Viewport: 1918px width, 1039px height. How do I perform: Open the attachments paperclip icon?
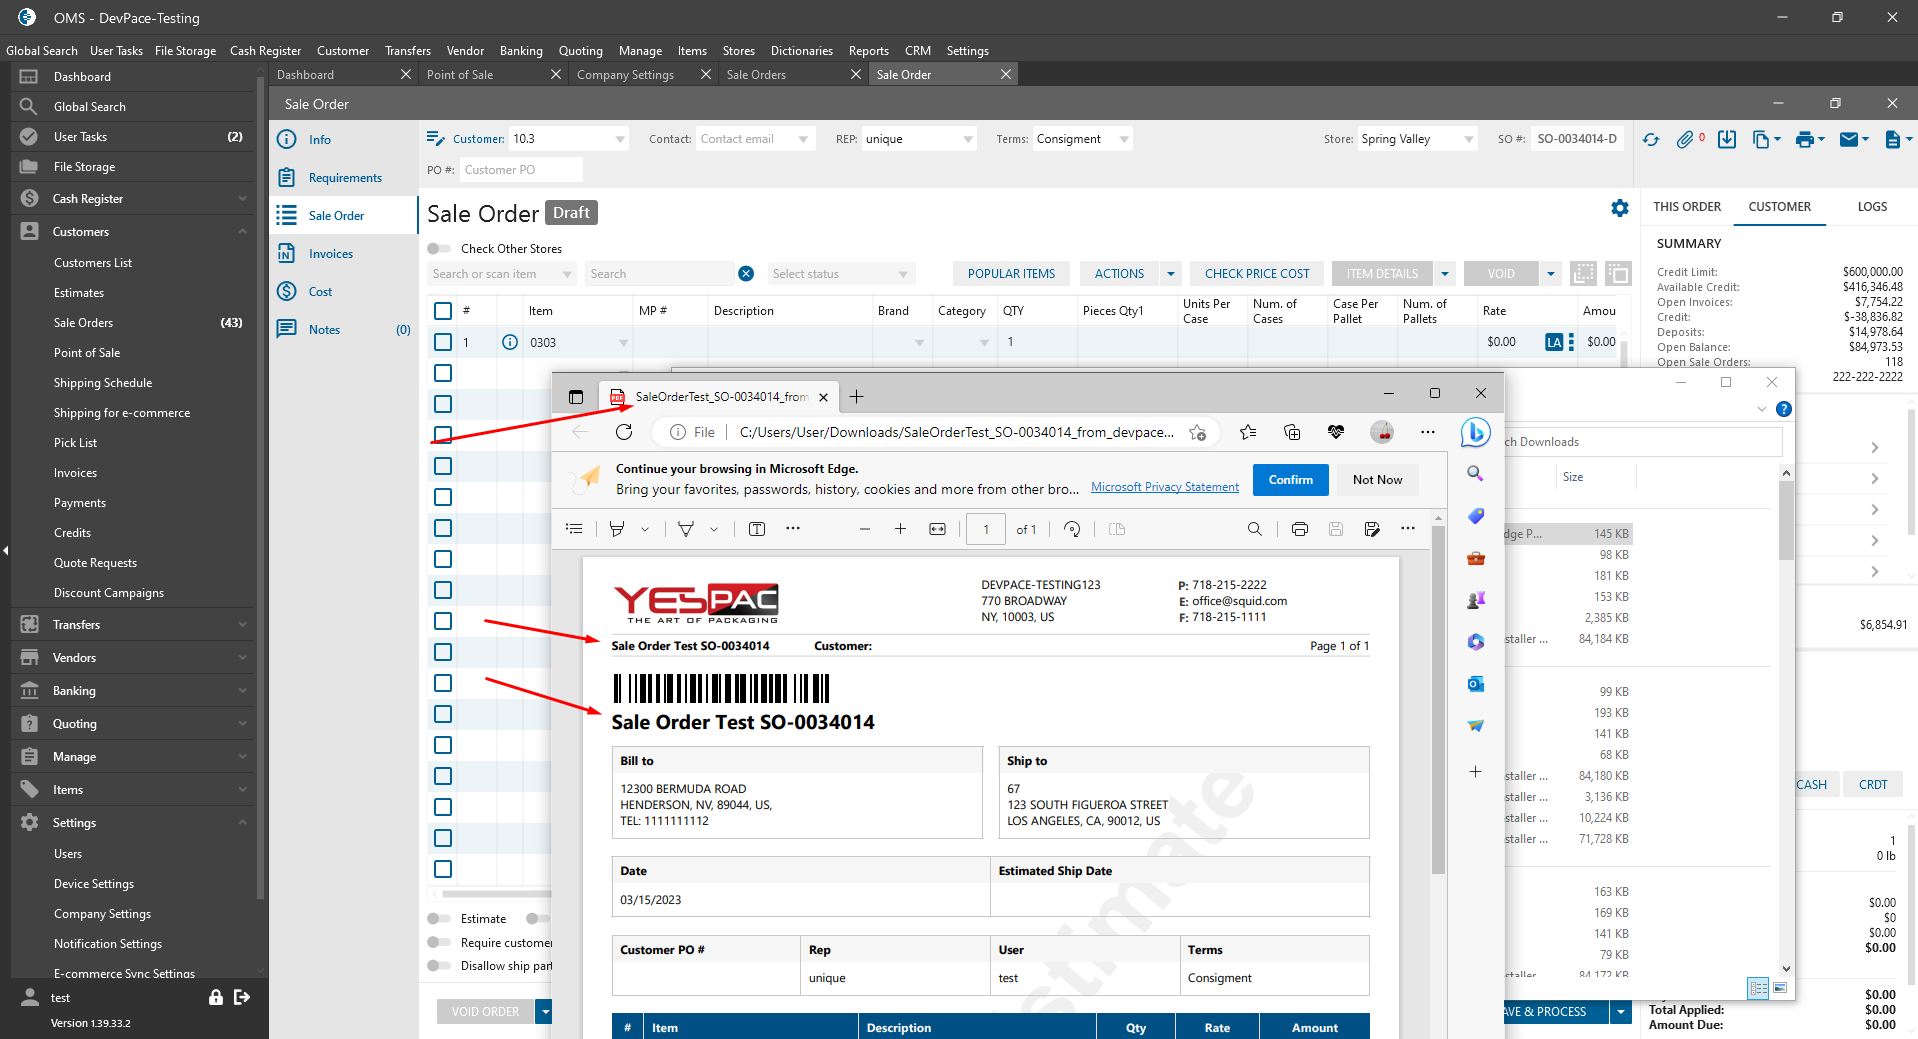click(x=1686, y=140)
